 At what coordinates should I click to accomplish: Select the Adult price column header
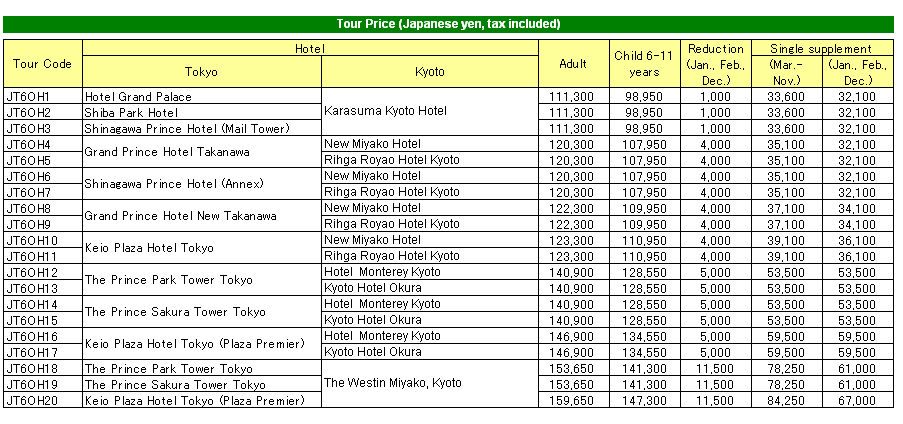(x=573, y=64)
